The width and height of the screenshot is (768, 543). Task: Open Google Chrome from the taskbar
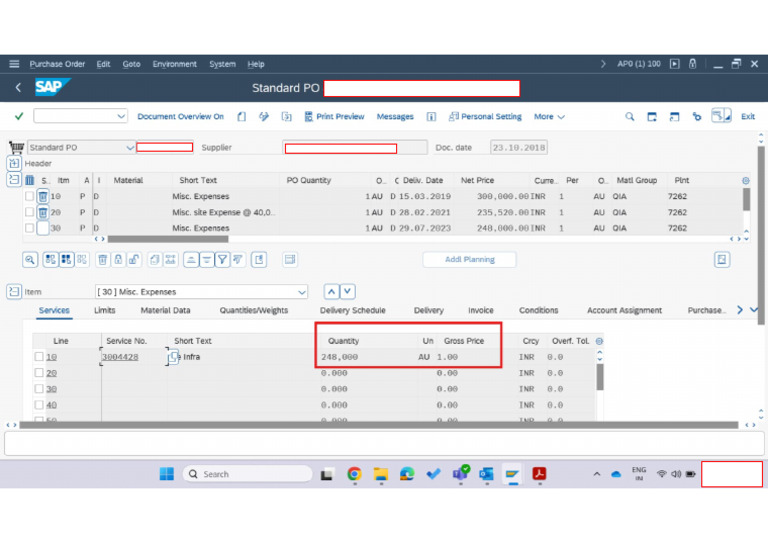(354, 473)
